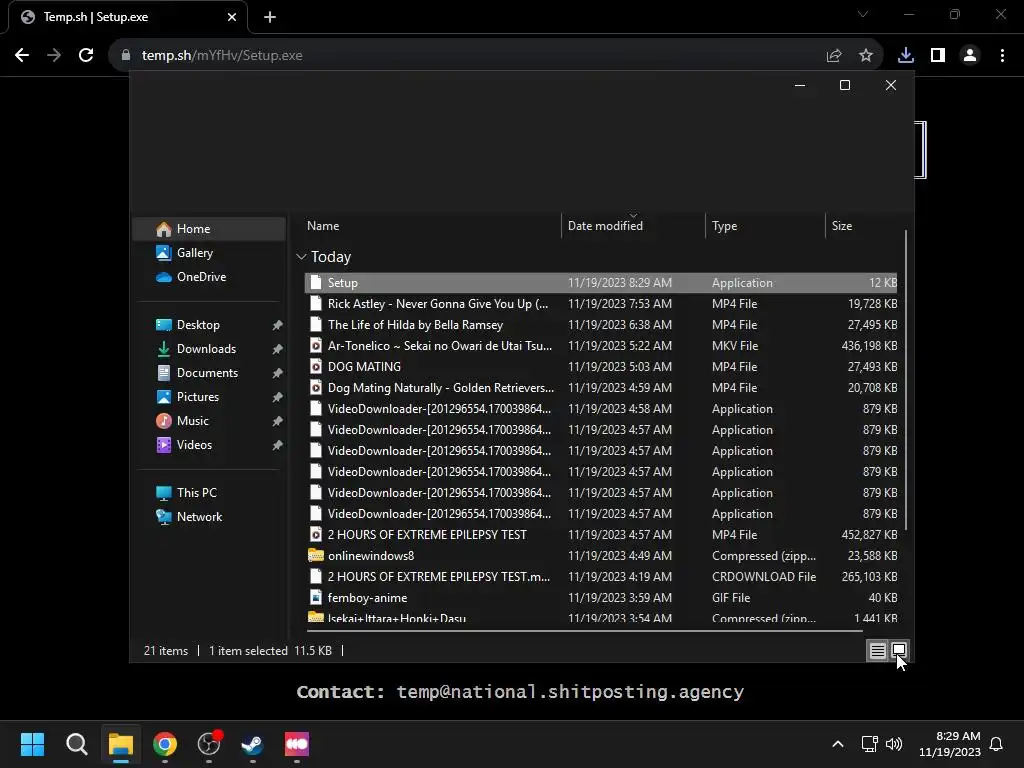1024x768 pixels.
Task: Unpin Desktop using its pin icon
Action: click(277, 325)
